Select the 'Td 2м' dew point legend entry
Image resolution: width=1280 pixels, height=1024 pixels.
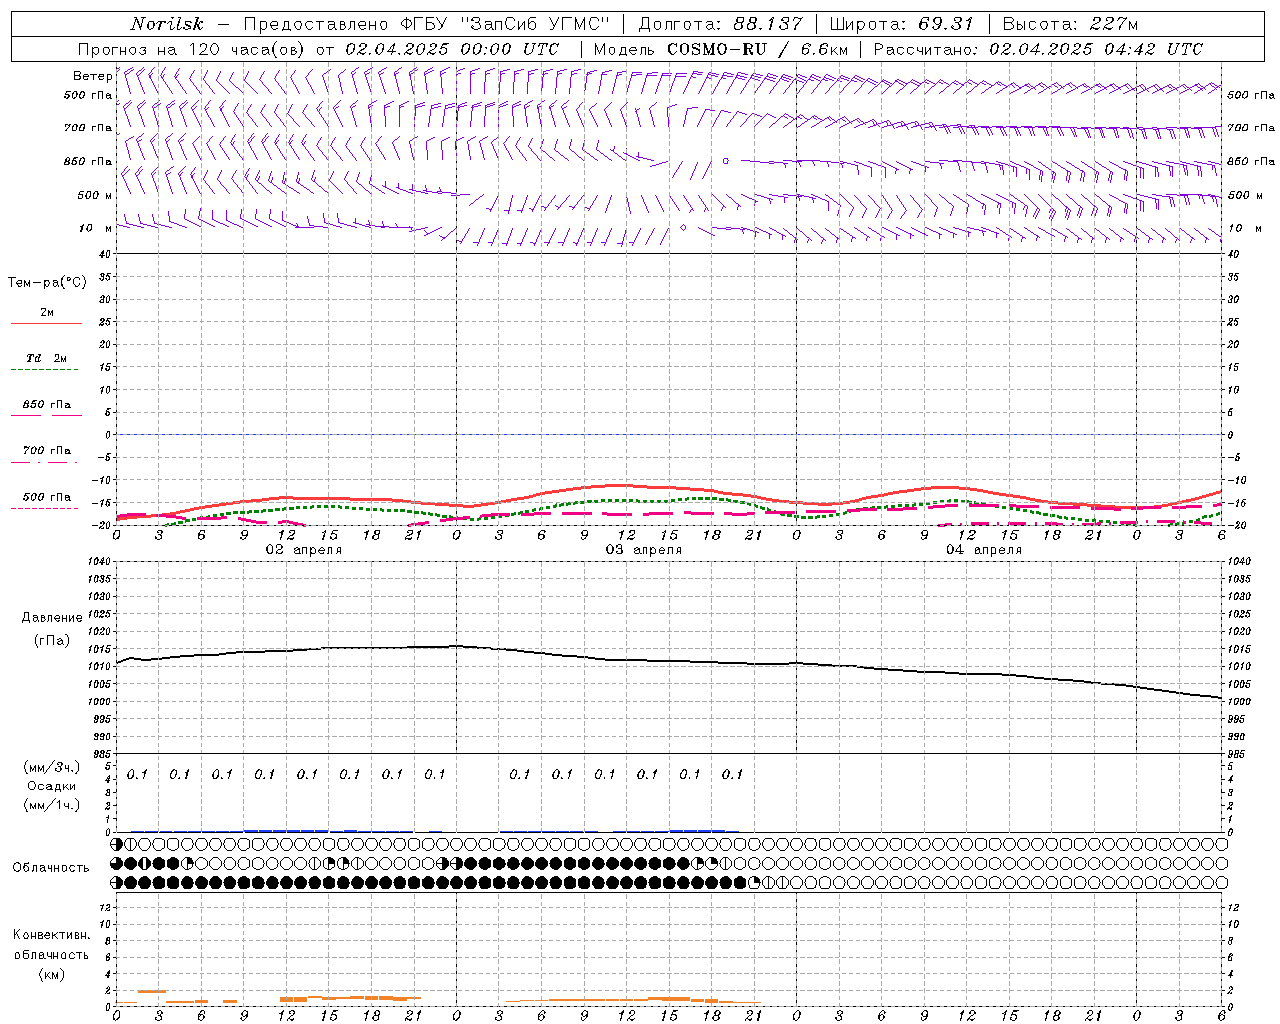(46, 358)
